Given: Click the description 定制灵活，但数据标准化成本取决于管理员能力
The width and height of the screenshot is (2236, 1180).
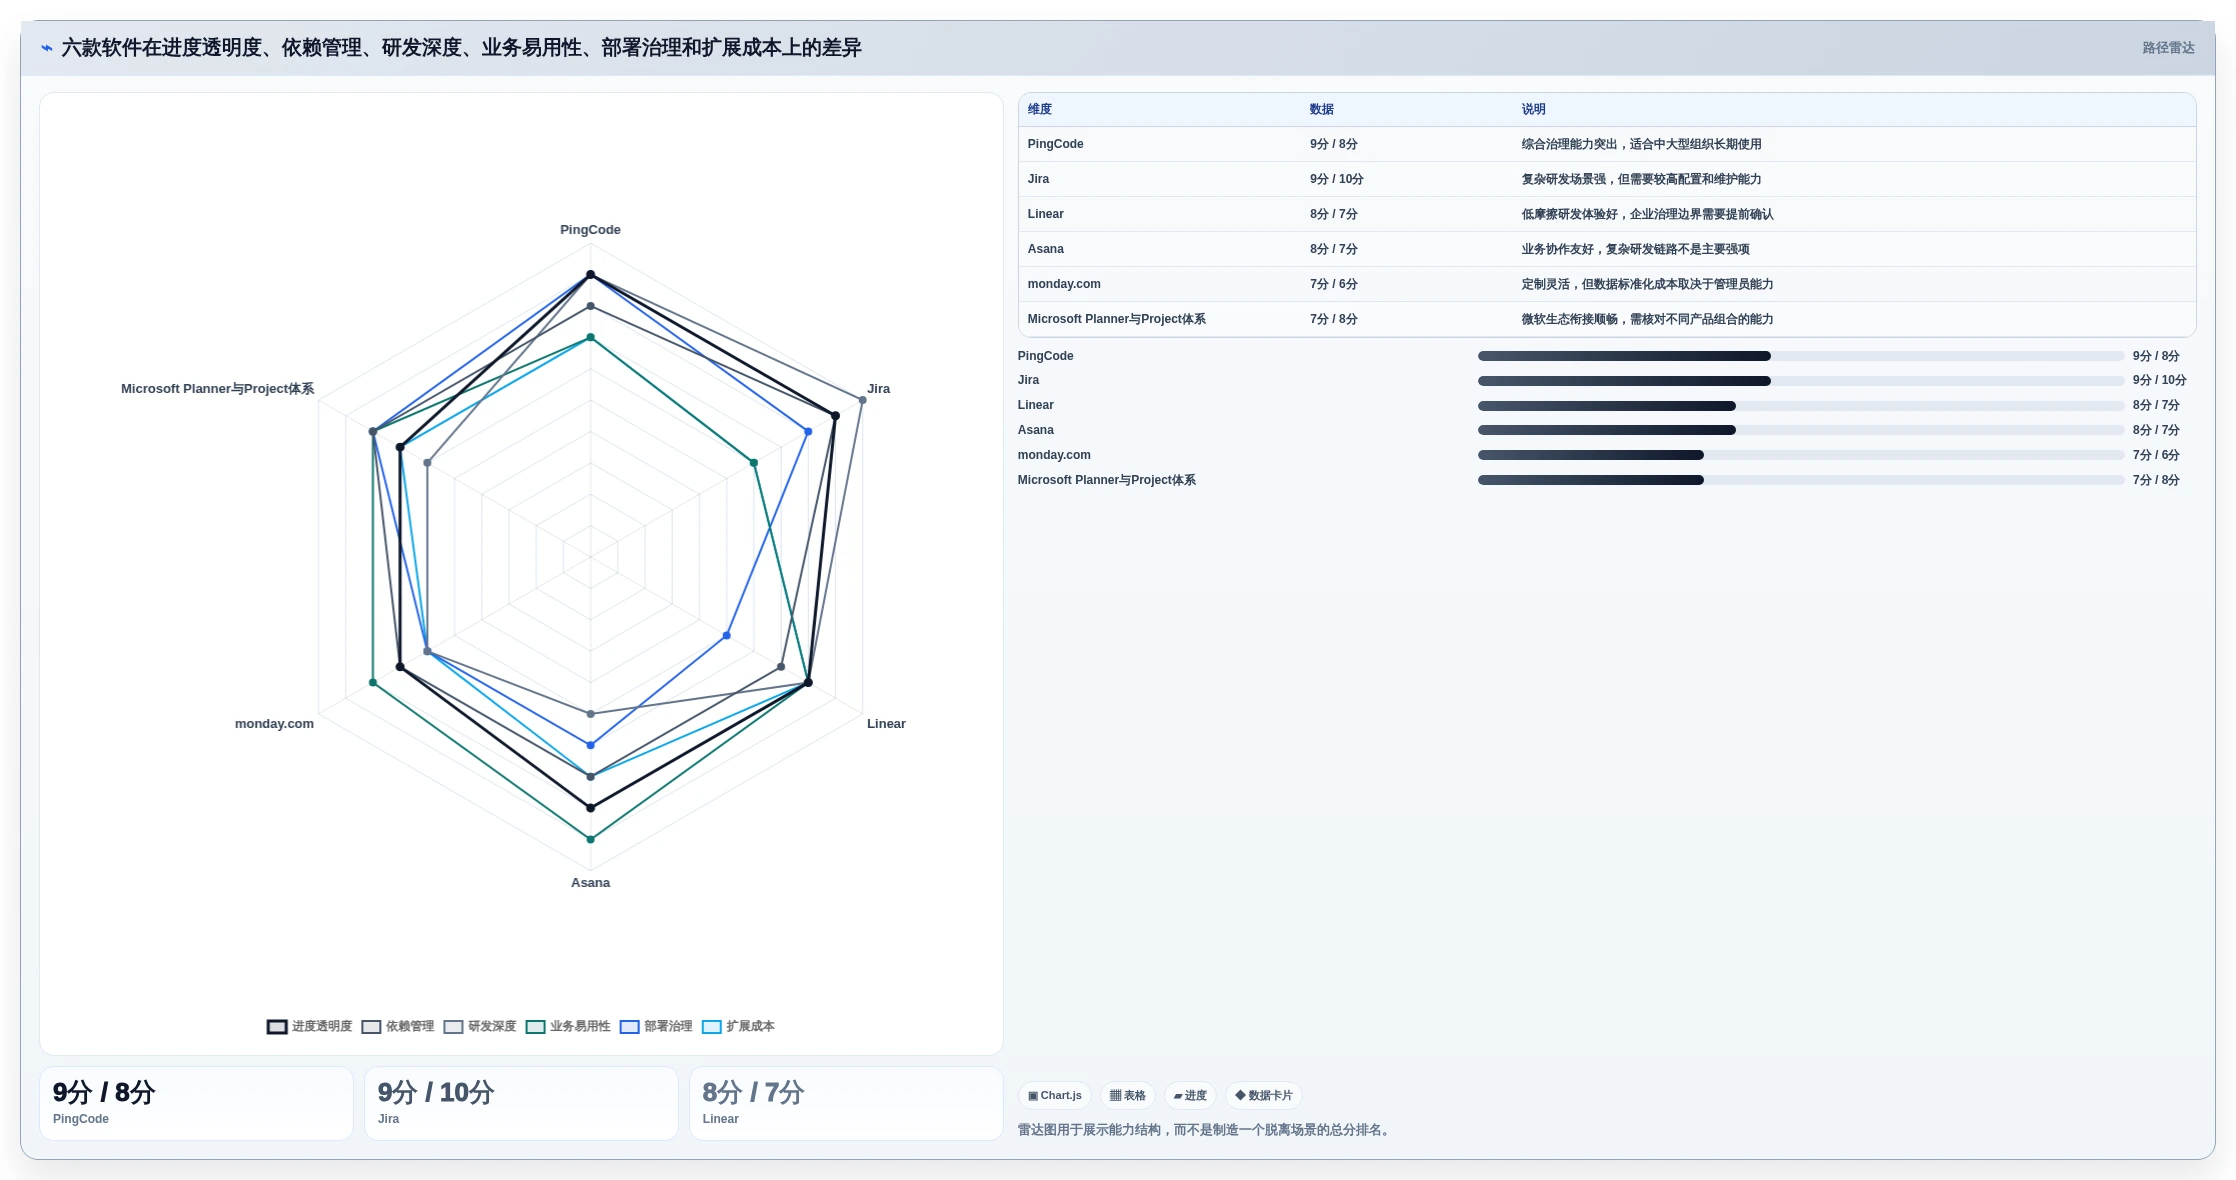Looking at the screenshot, I should click(1647, 284).
